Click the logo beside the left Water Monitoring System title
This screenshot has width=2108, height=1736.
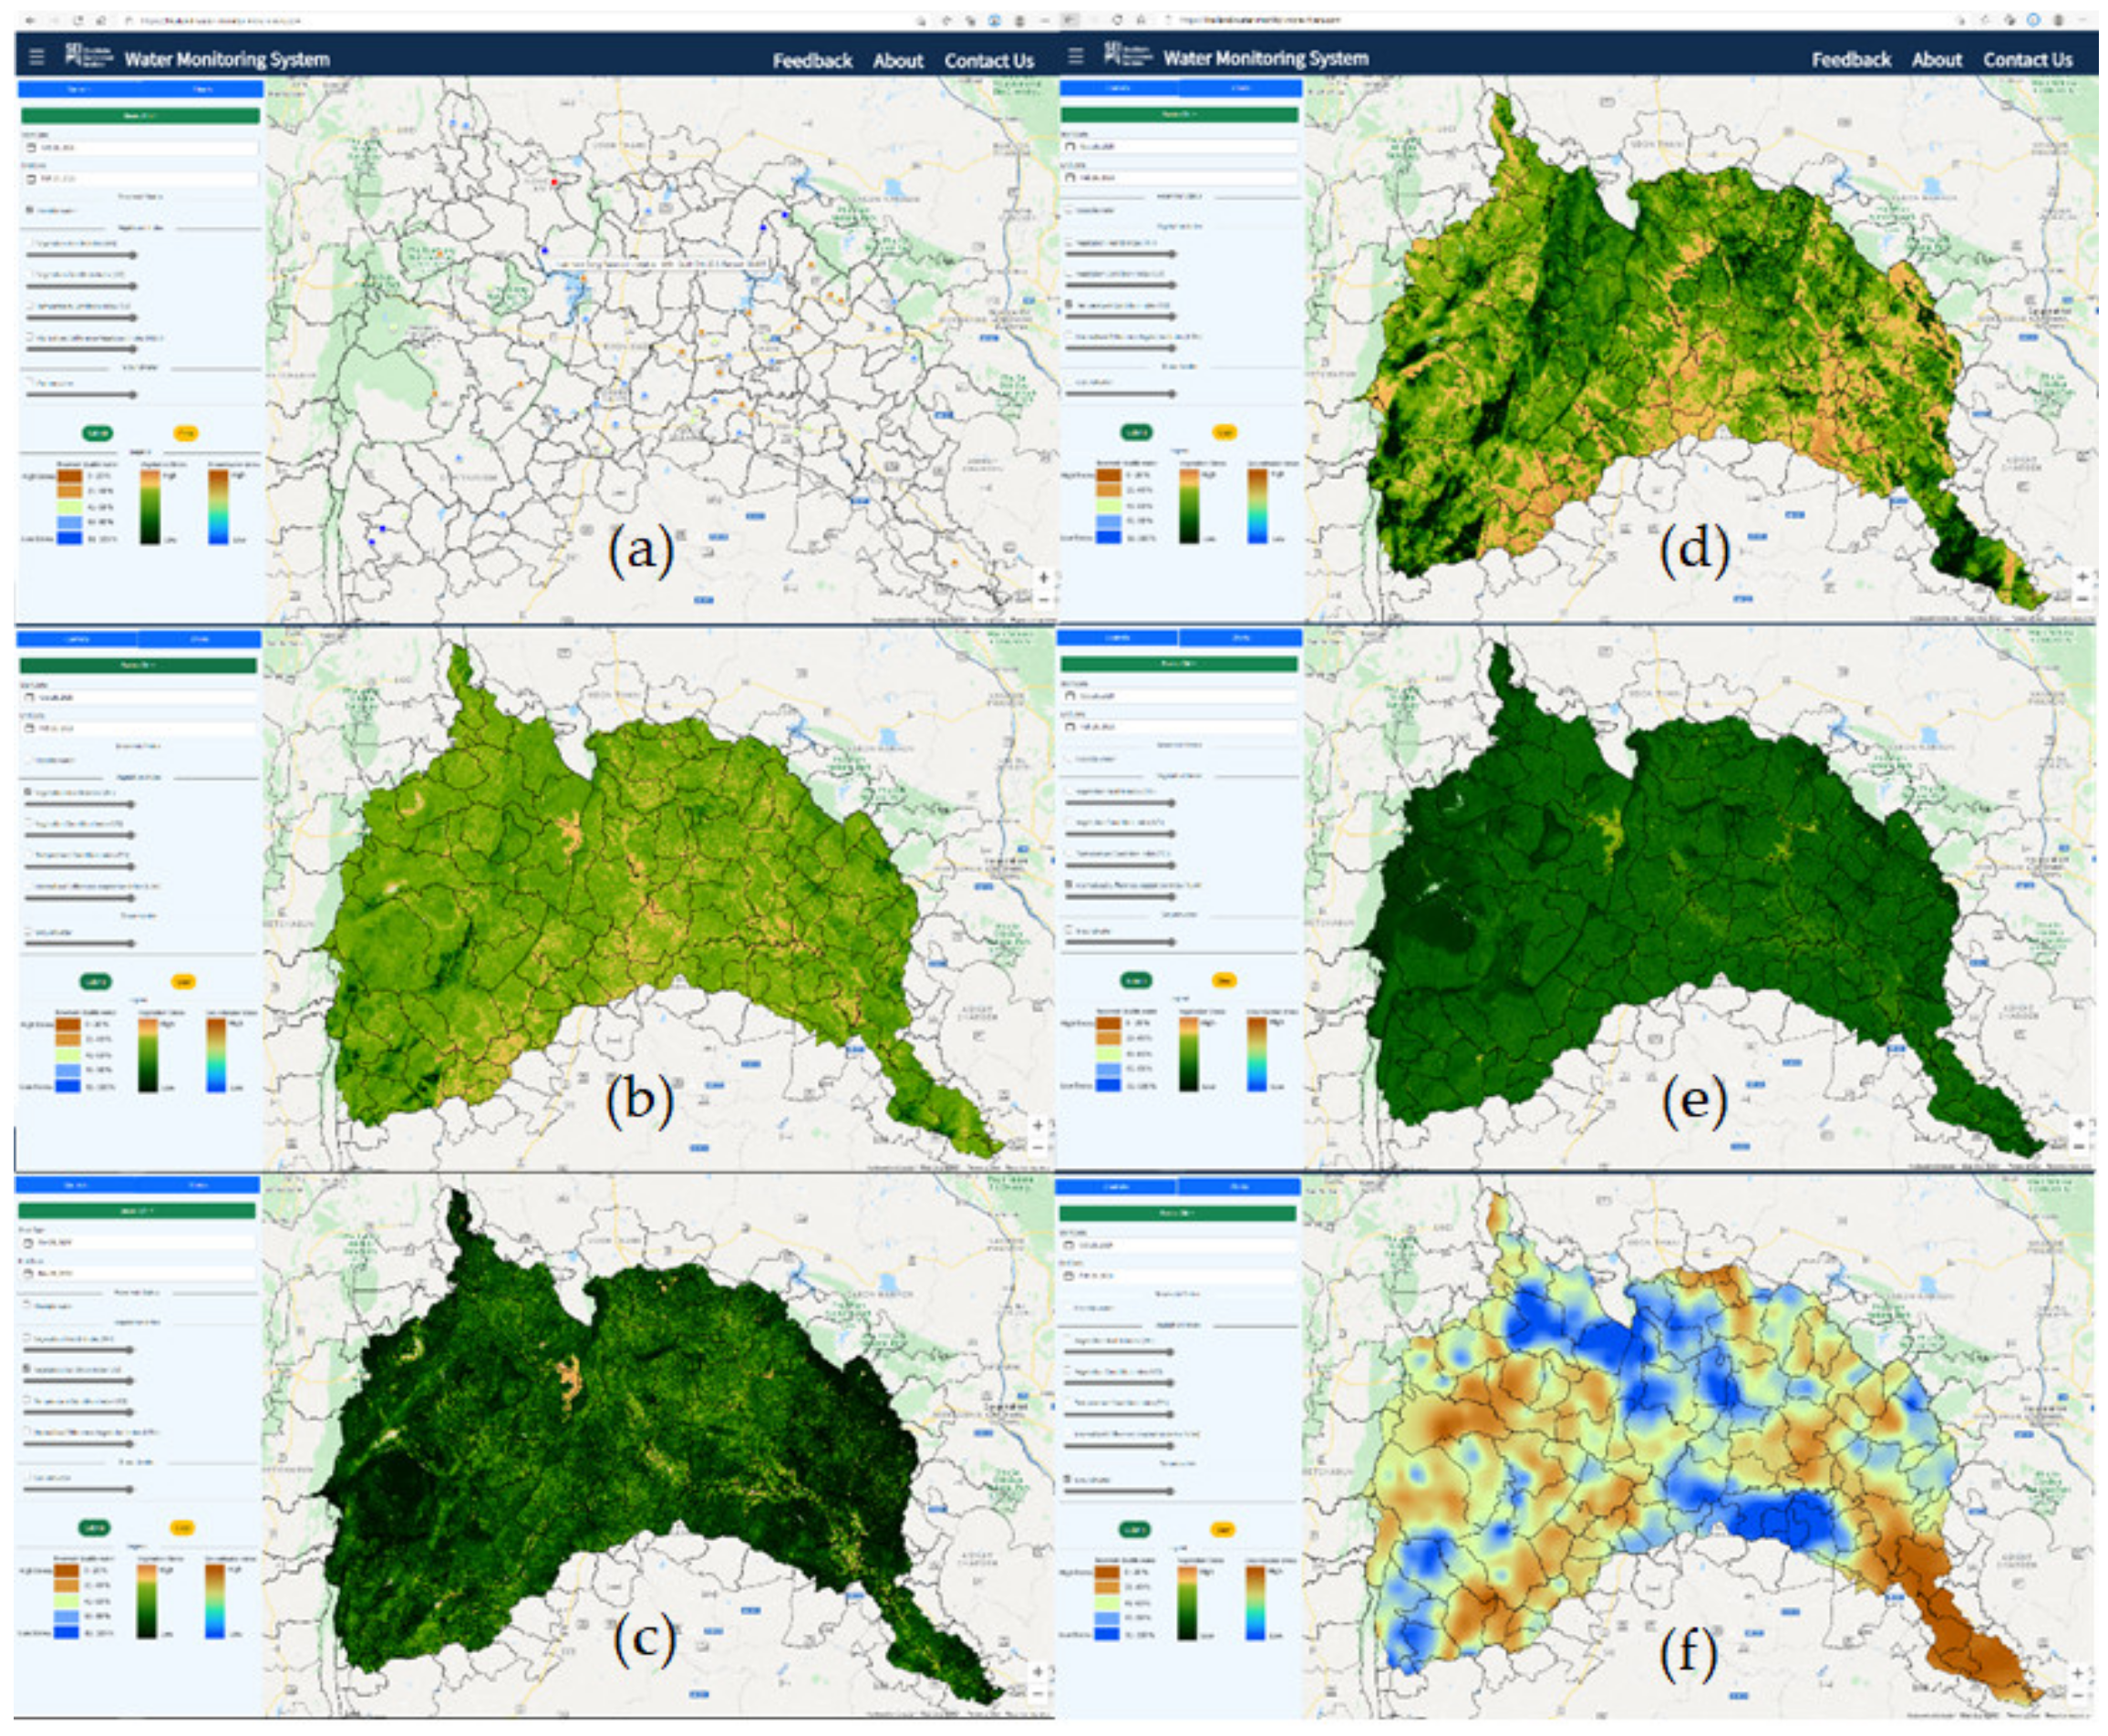88,55
